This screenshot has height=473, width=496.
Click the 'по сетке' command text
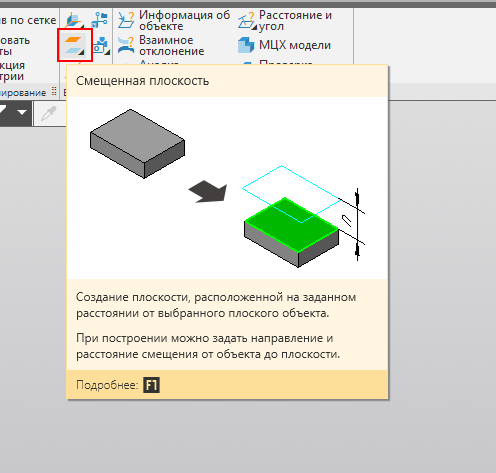[33, 20]
